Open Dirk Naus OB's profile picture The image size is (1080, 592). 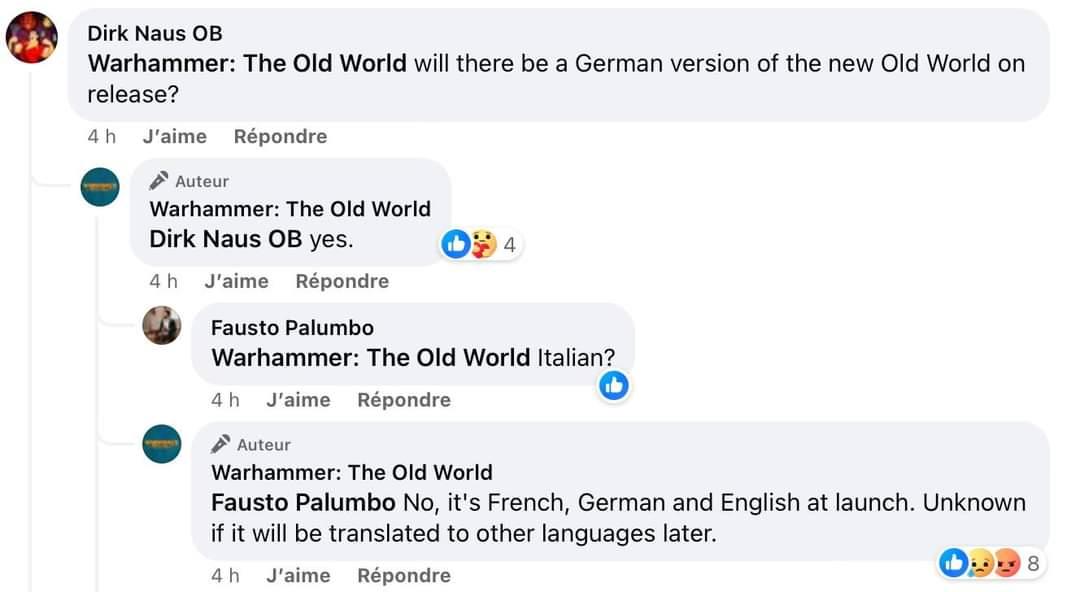tap(32, 37)
